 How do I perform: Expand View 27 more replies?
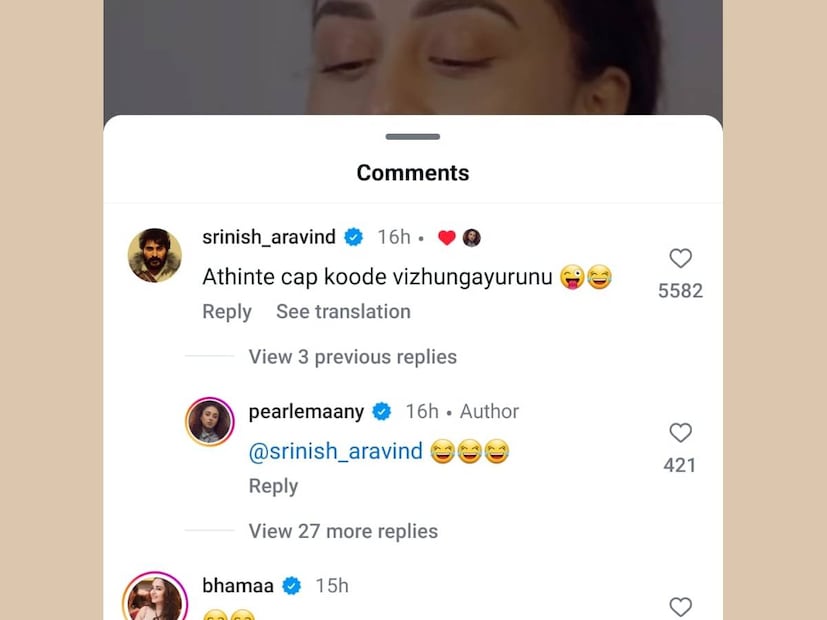(x=343, y=531)
